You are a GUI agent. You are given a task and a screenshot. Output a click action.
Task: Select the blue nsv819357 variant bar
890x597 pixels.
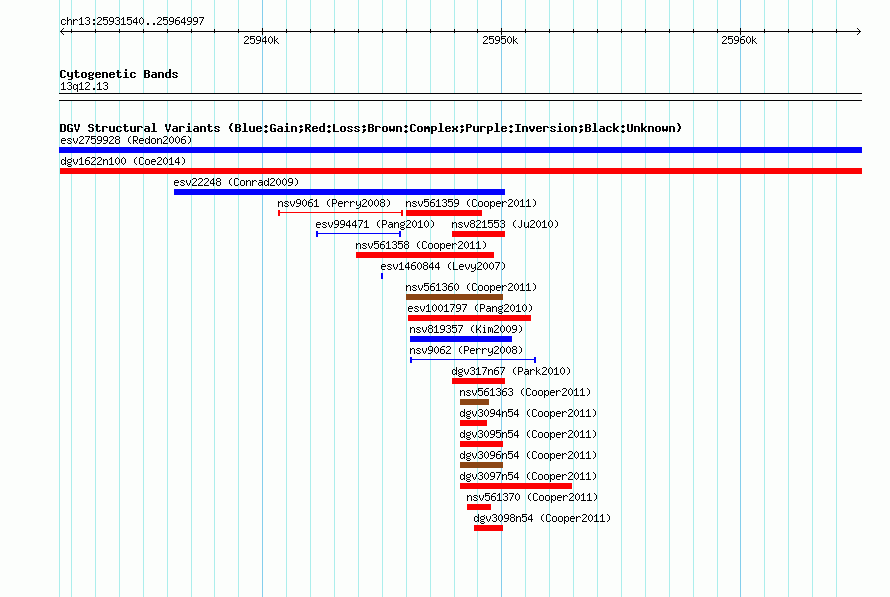coord(461,339)
